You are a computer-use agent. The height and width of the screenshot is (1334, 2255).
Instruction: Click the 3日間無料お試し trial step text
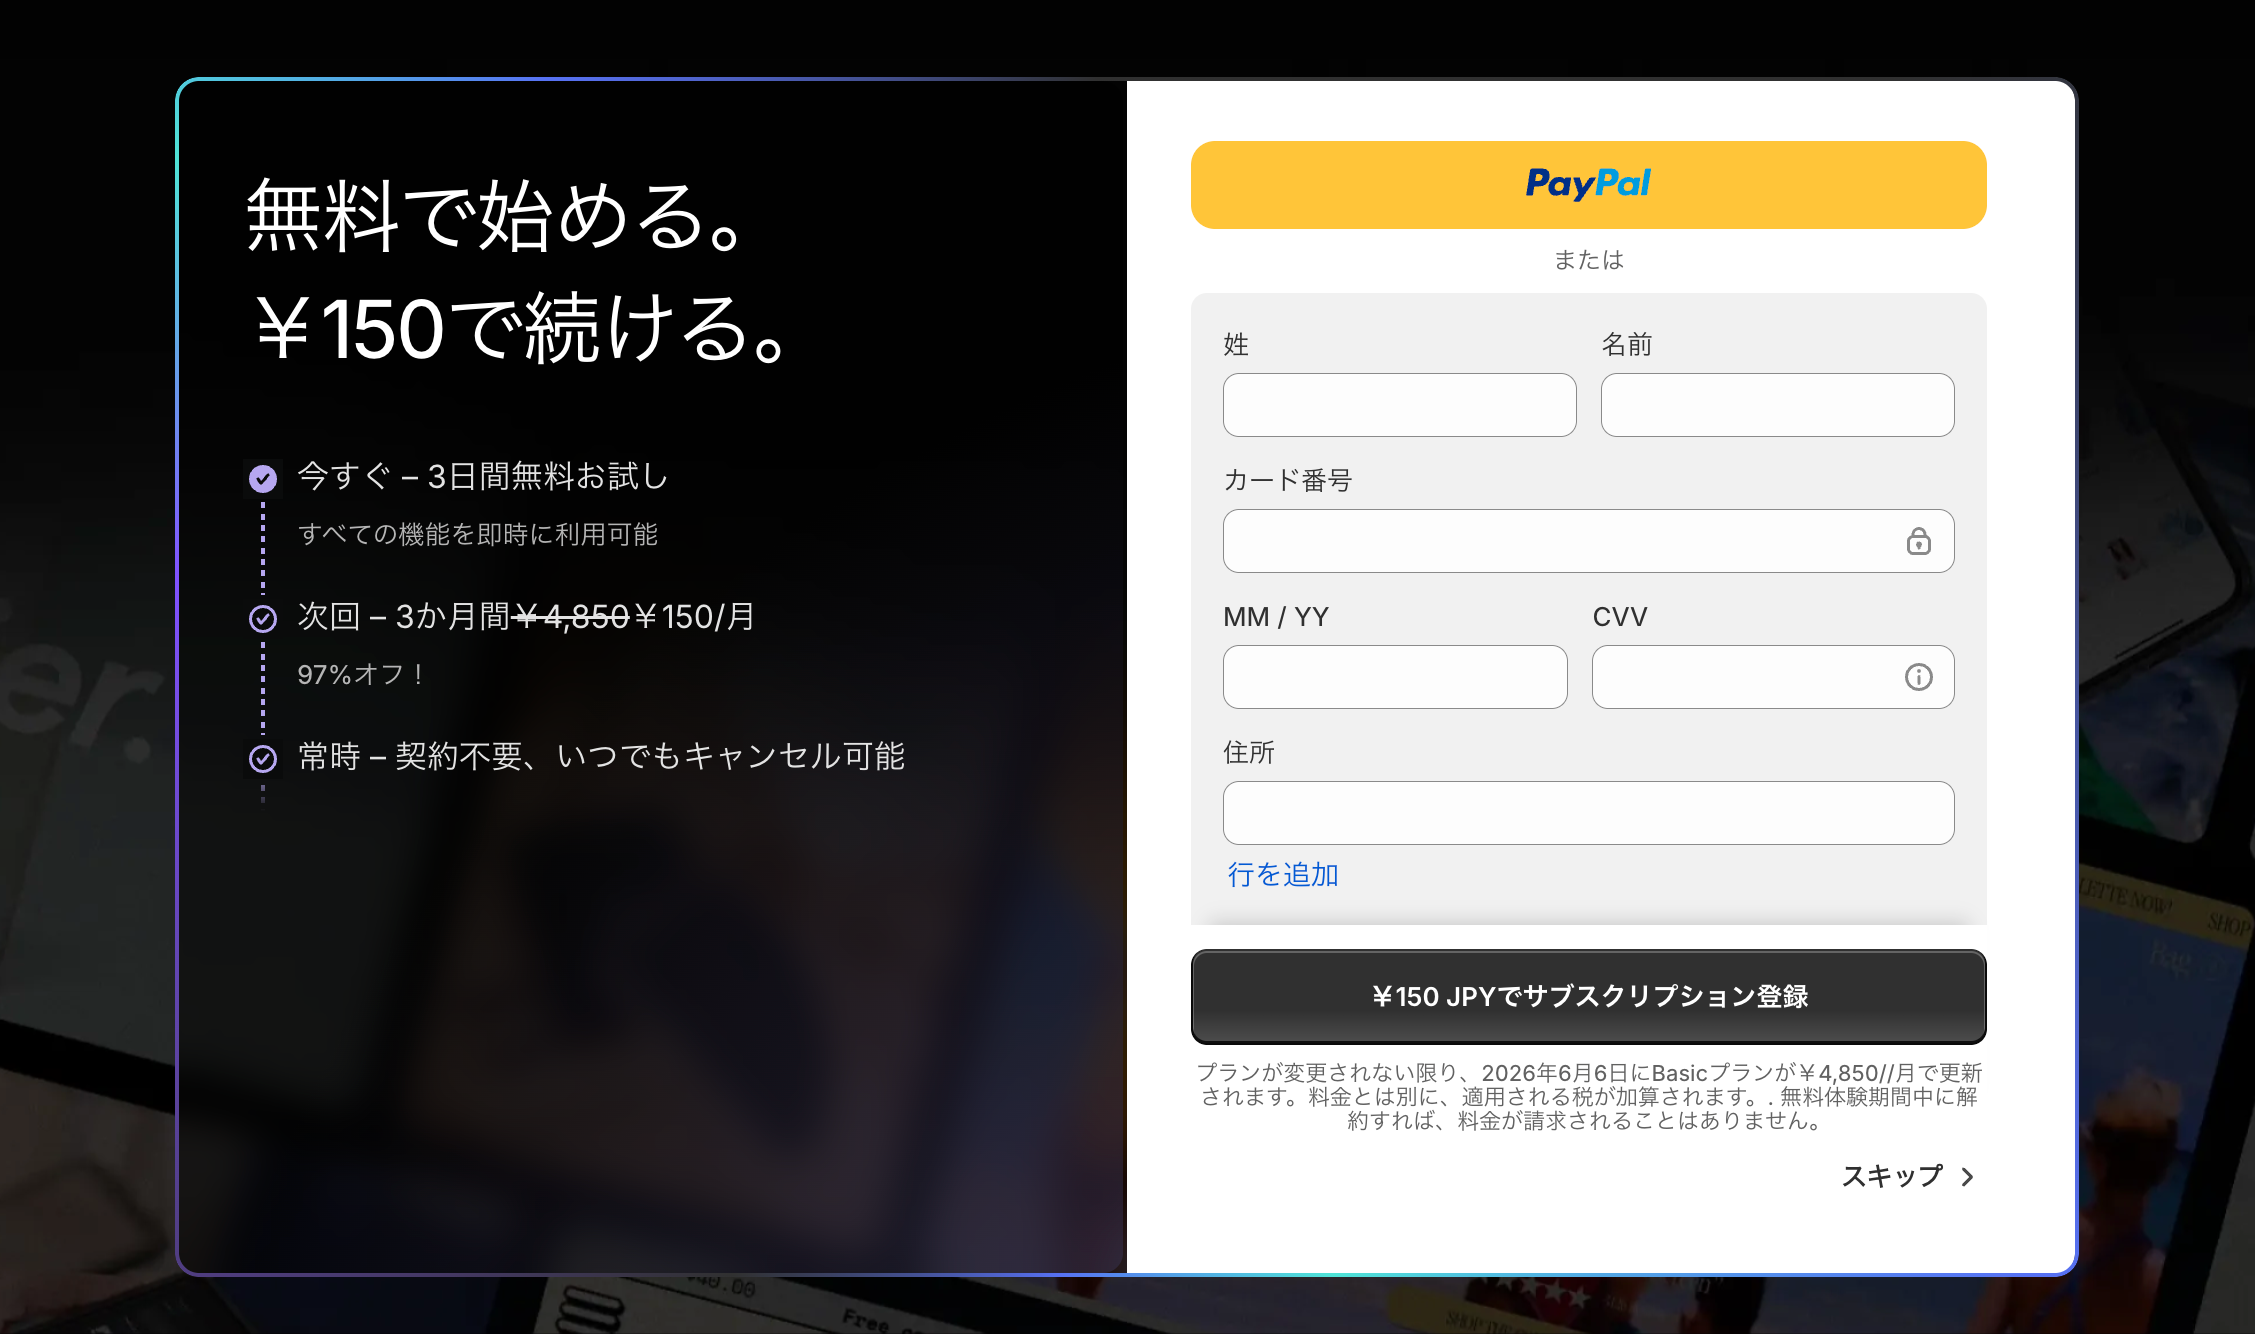[548, 477]
